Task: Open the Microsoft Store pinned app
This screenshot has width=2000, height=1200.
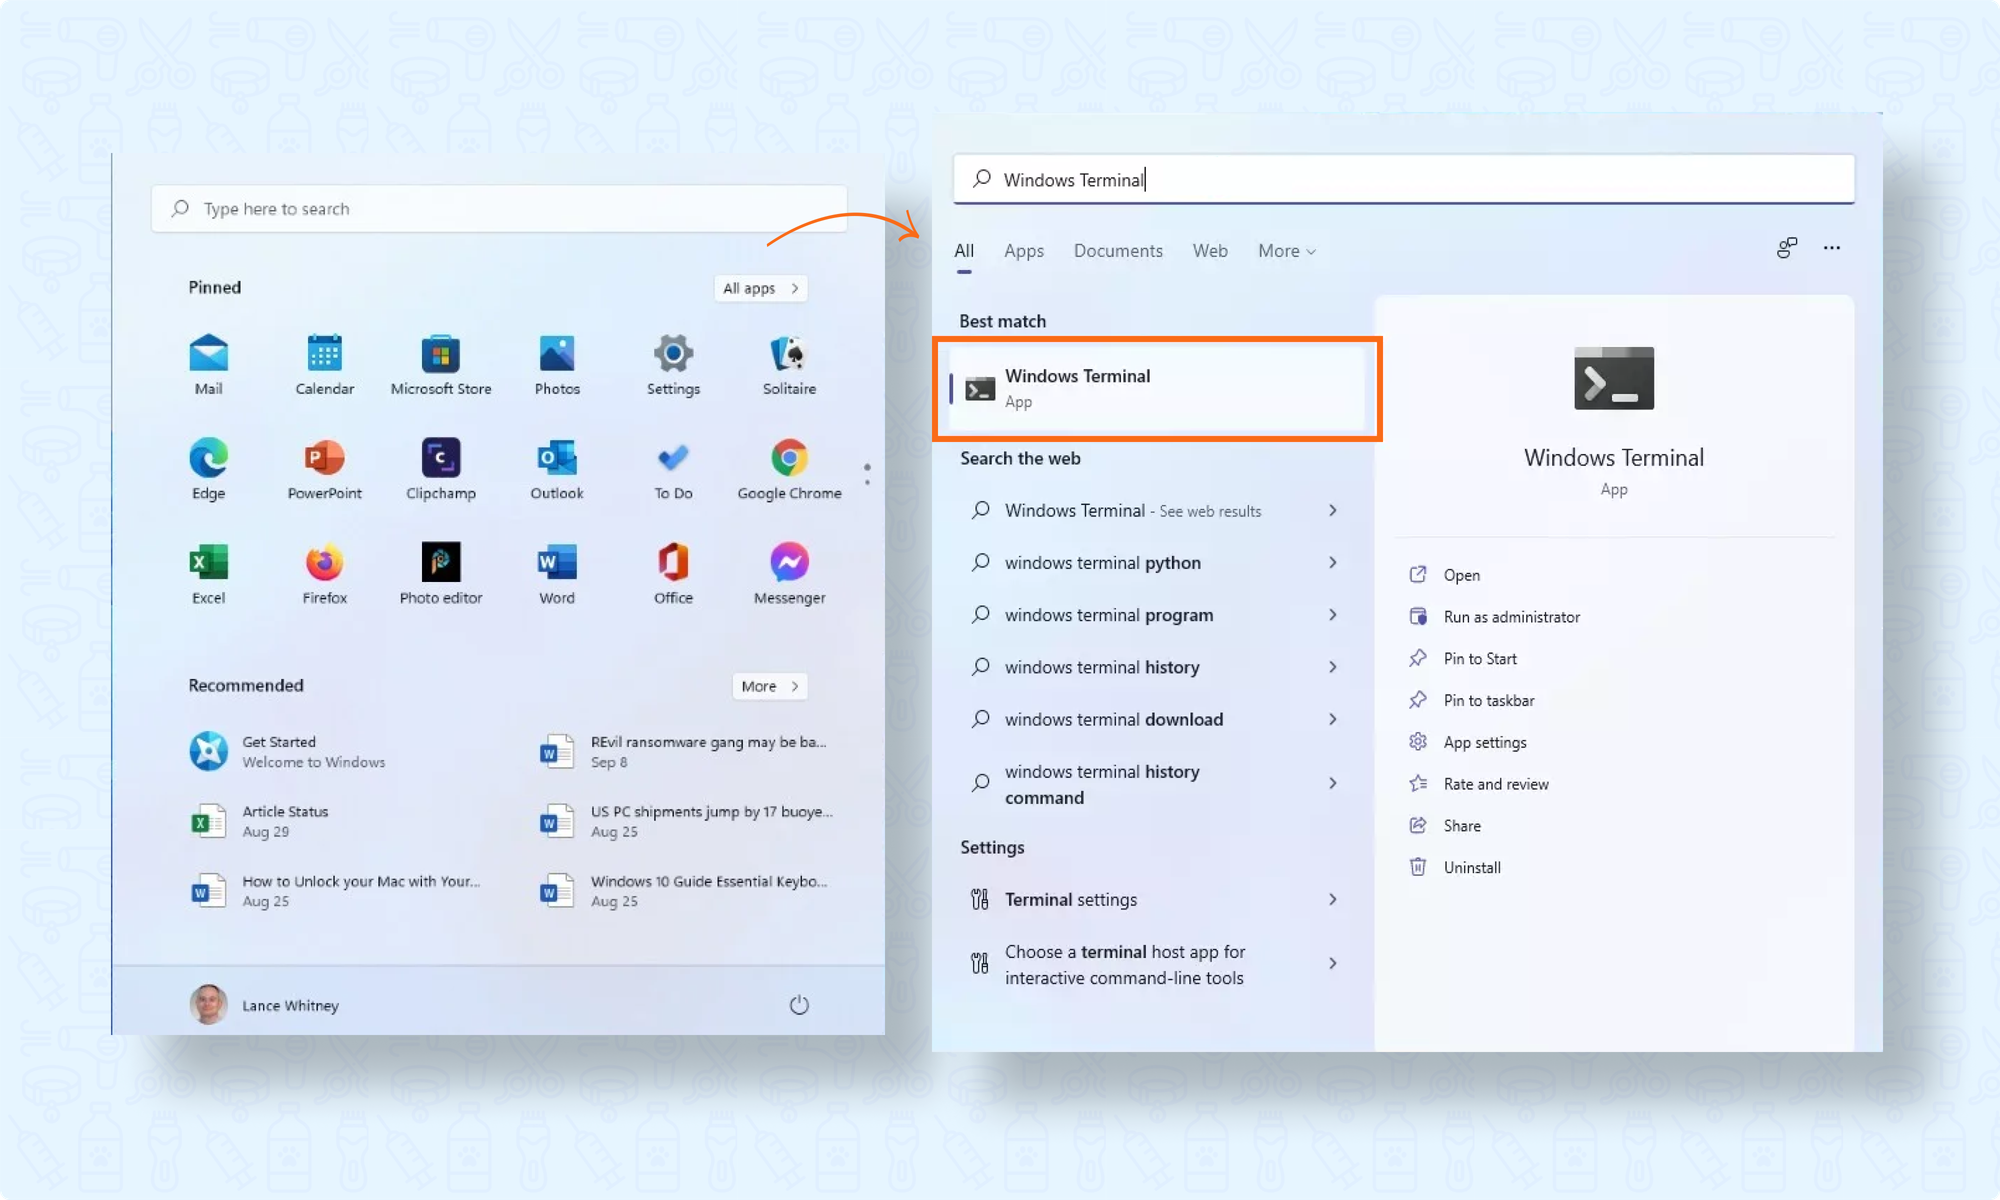Action: 440,355
